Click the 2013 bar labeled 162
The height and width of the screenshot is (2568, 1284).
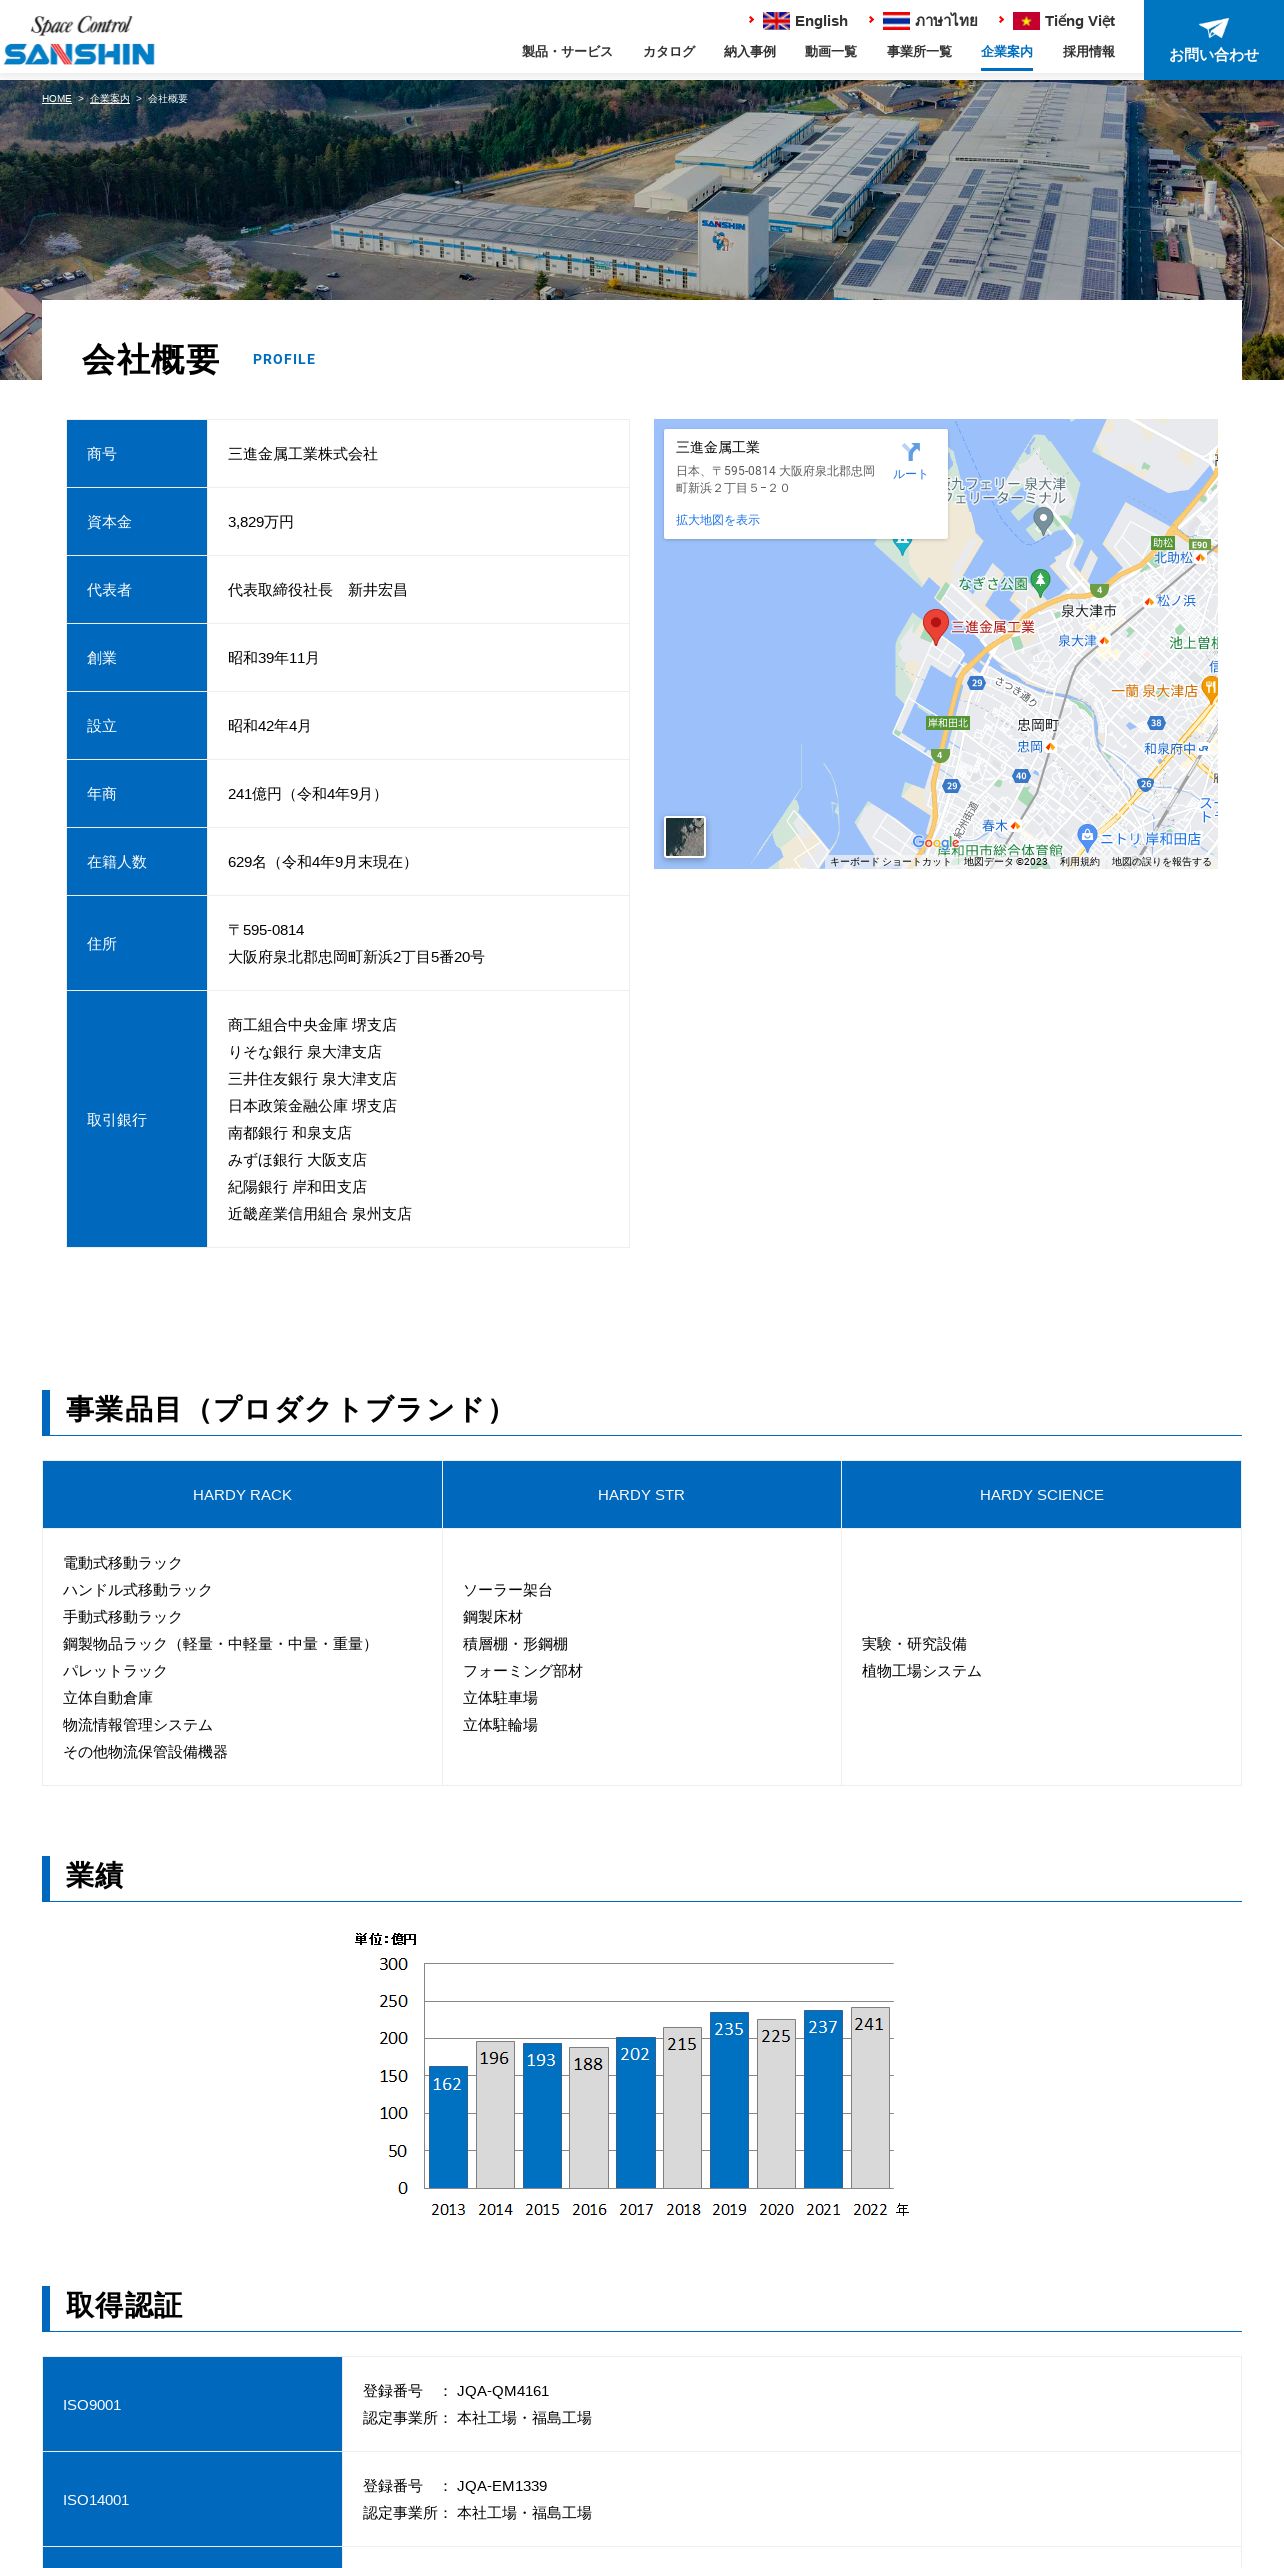(x=448, y=2127)
